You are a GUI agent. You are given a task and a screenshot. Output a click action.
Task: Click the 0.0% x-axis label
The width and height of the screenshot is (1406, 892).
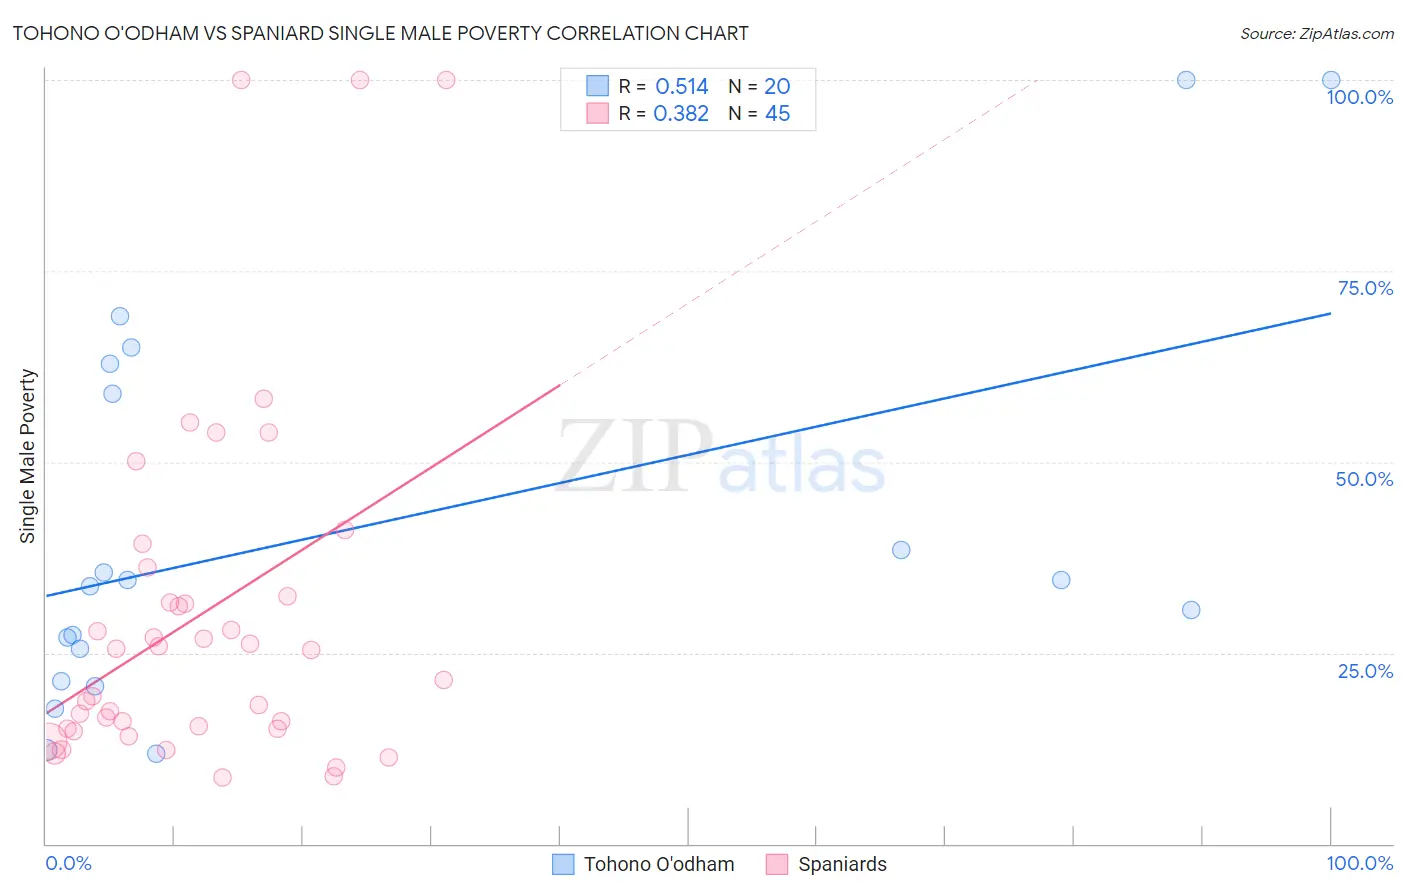[x=69, y=863]
